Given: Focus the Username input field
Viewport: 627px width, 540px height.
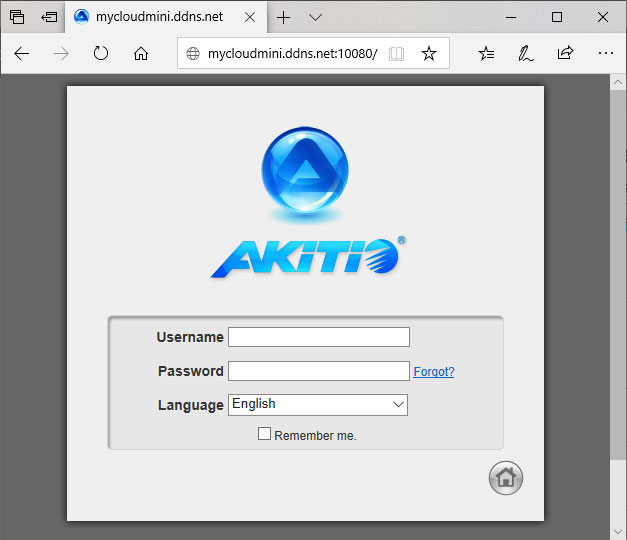Looking at the screenshot, I should pyautogui.click(x=318, y=337).
